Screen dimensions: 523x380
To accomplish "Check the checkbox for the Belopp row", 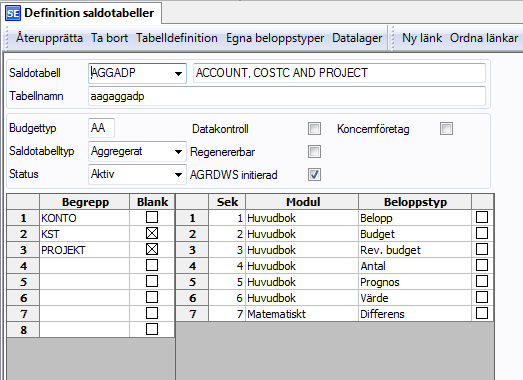I will (x=482, y=218).
